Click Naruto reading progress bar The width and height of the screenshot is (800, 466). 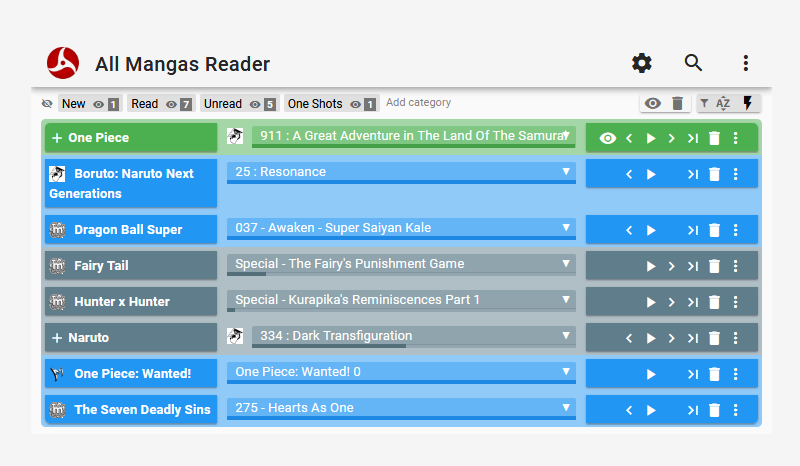pos(413,346)
